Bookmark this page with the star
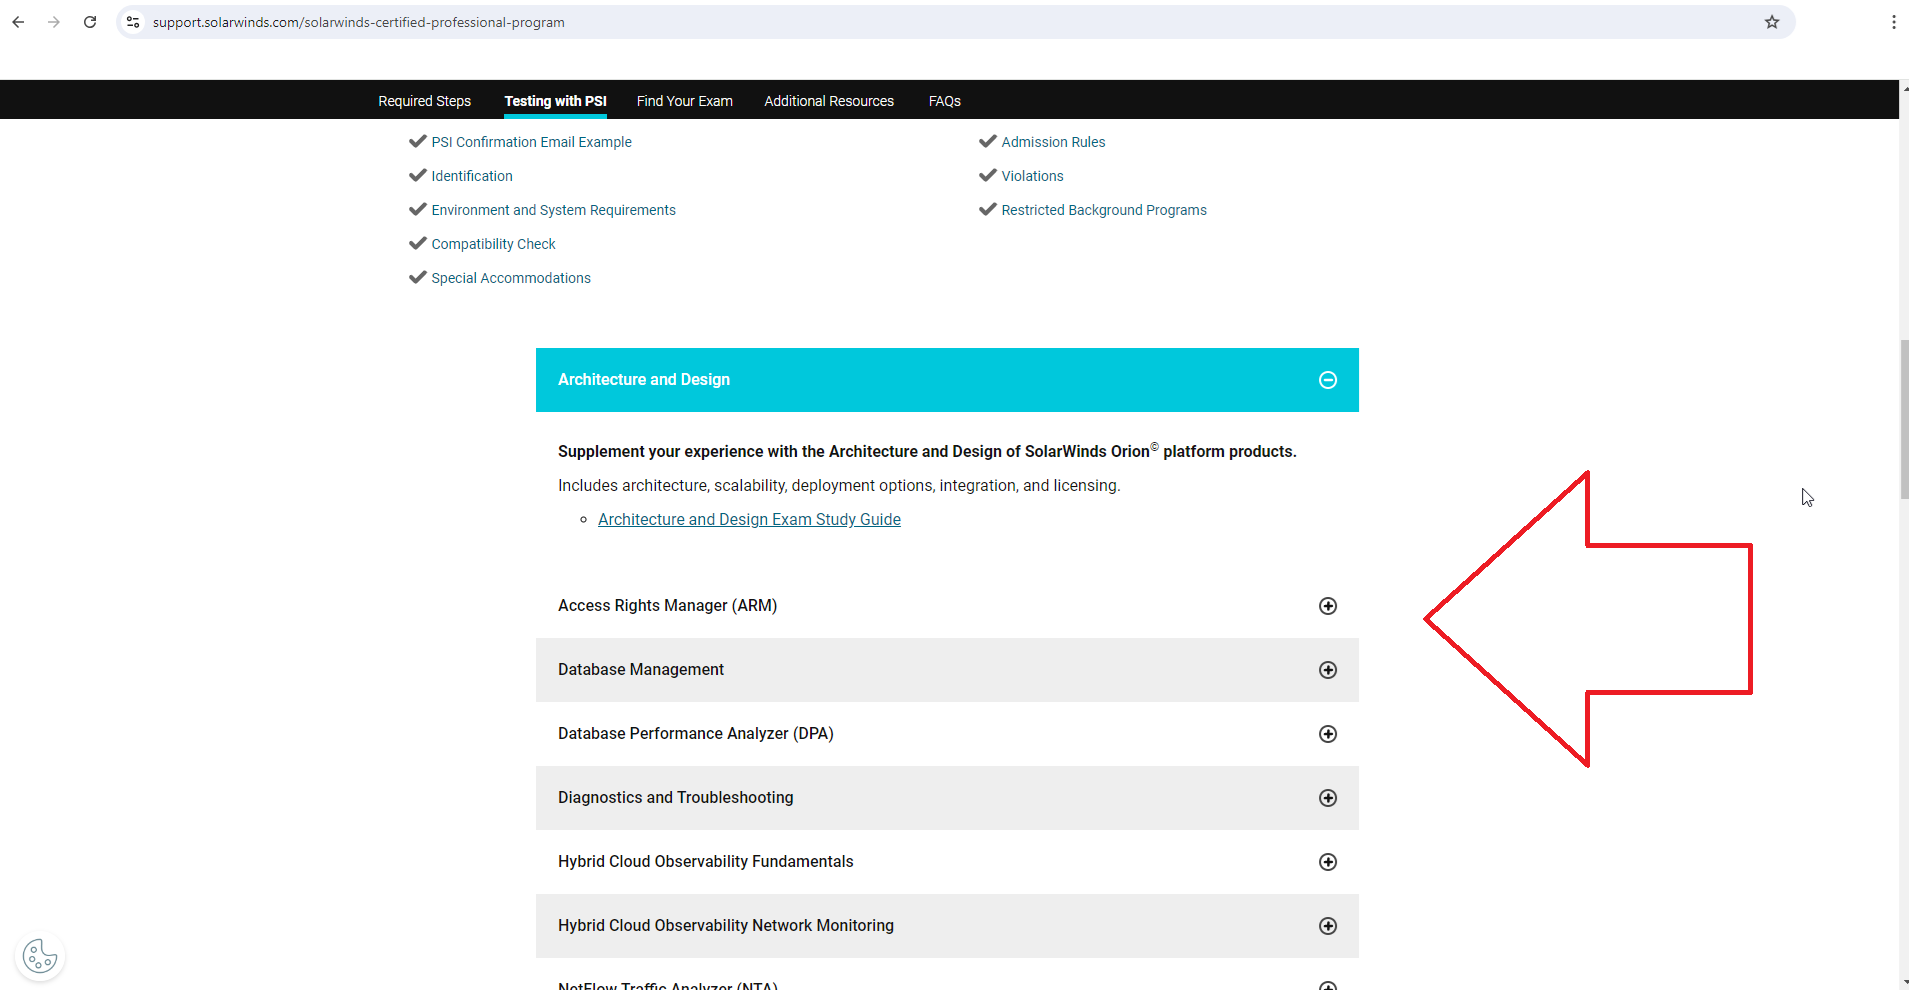The height and width of the screenshot is (990, 1909). click(1772, 22)
